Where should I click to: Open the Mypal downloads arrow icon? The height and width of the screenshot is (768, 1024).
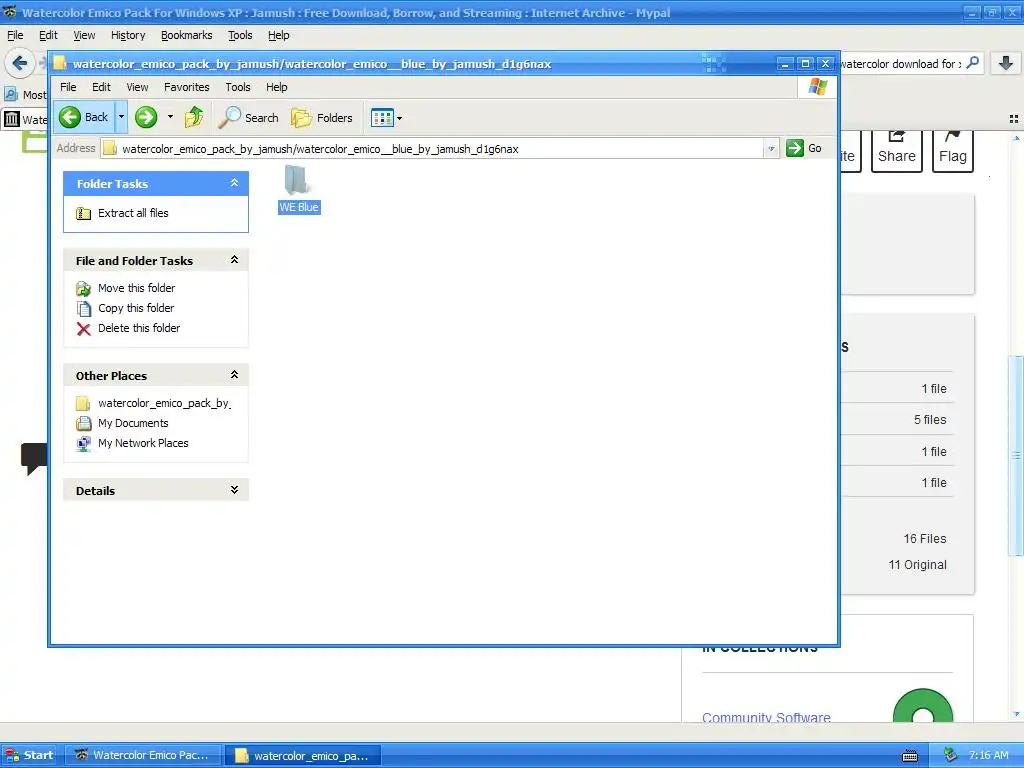click(x=1006, y=63)
